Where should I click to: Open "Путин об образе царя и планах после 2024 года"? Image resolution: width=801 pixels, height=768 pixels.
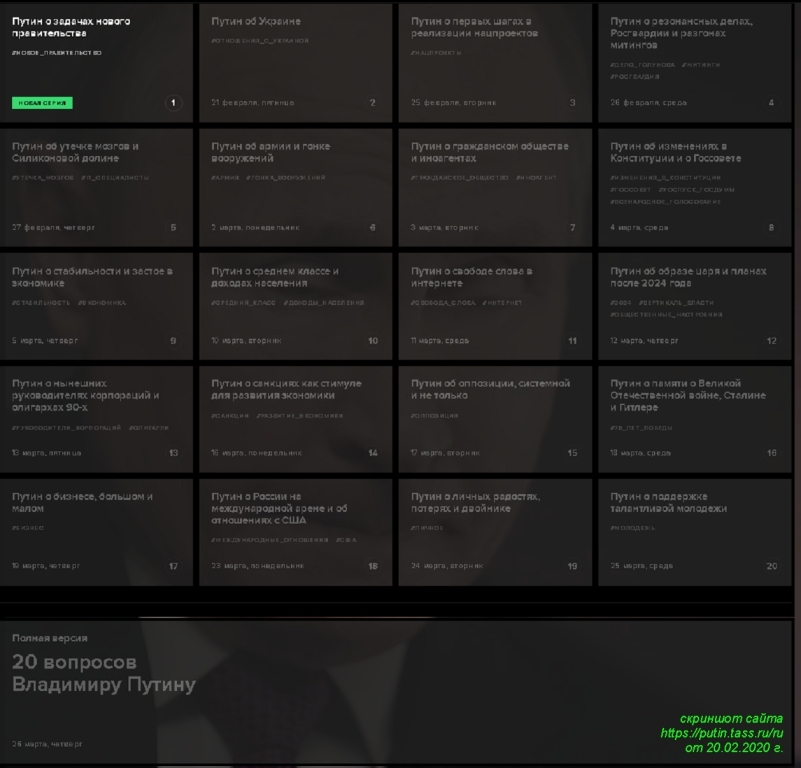[688, 277]
